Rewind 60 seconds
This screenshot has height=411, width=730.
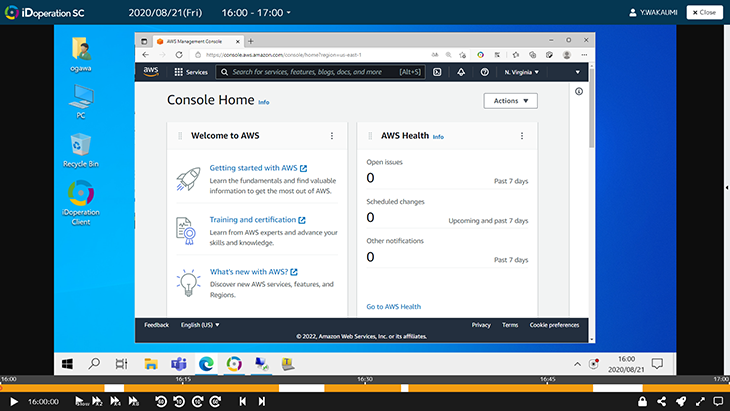[x=161, y=401]
